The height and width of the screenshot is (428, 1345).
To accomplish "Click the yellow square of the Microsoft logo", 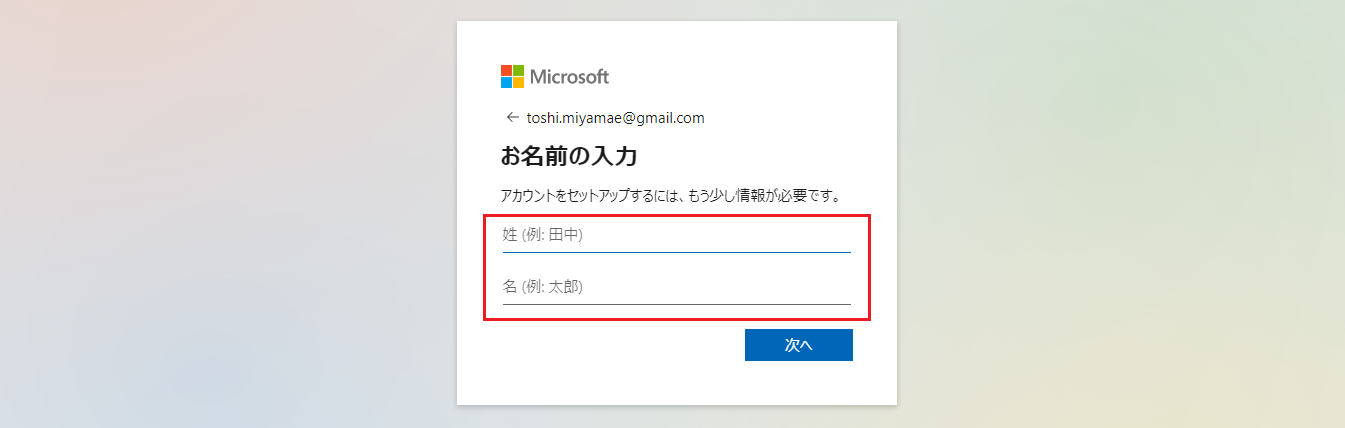I will point(518,83).
